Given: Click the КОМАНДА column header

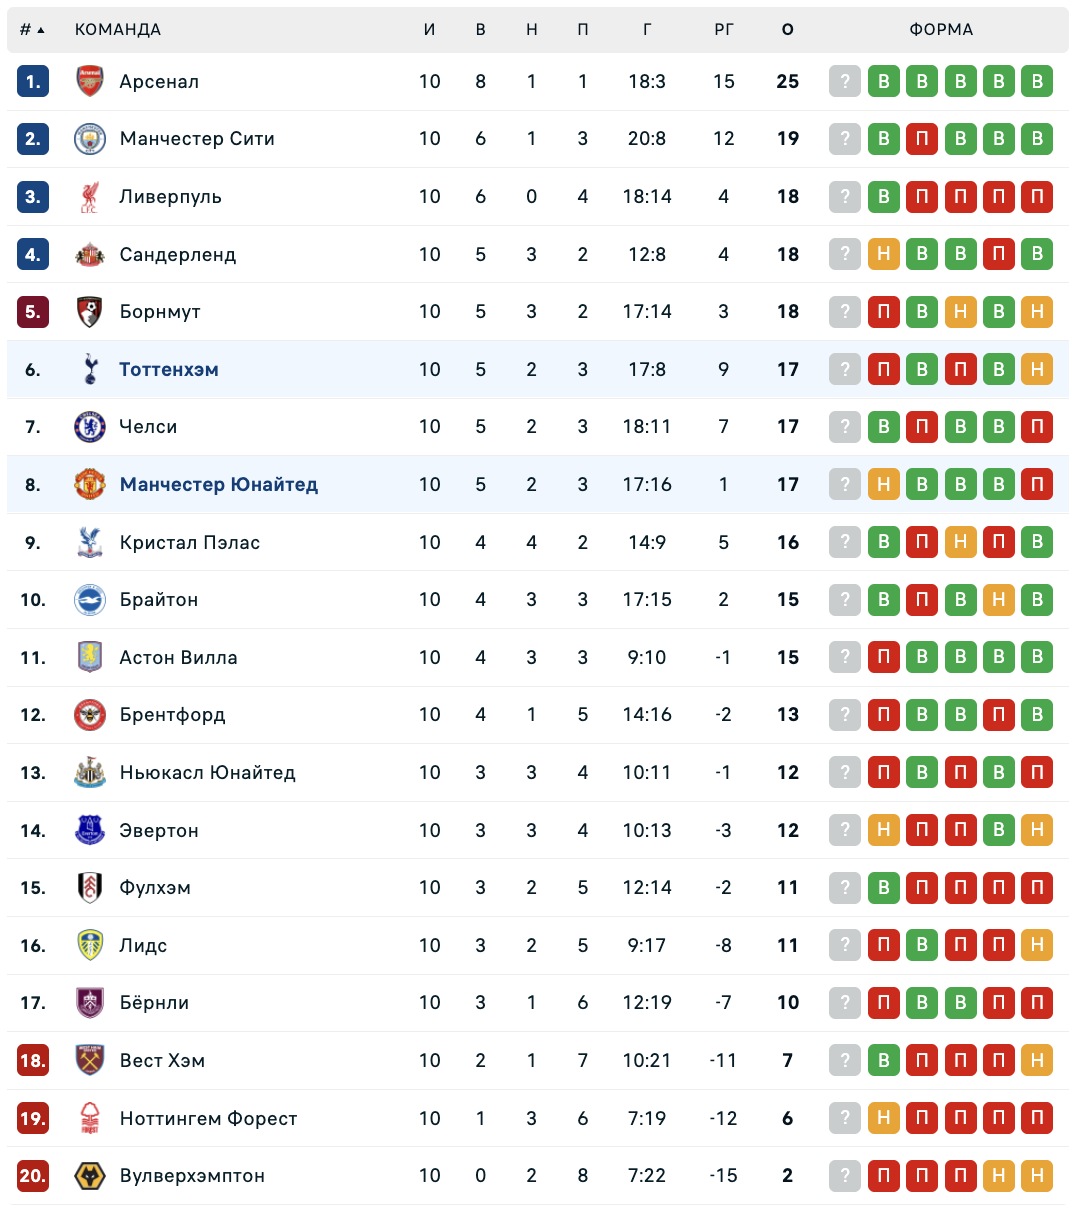Looking at the screenshot, I should 118,30.
